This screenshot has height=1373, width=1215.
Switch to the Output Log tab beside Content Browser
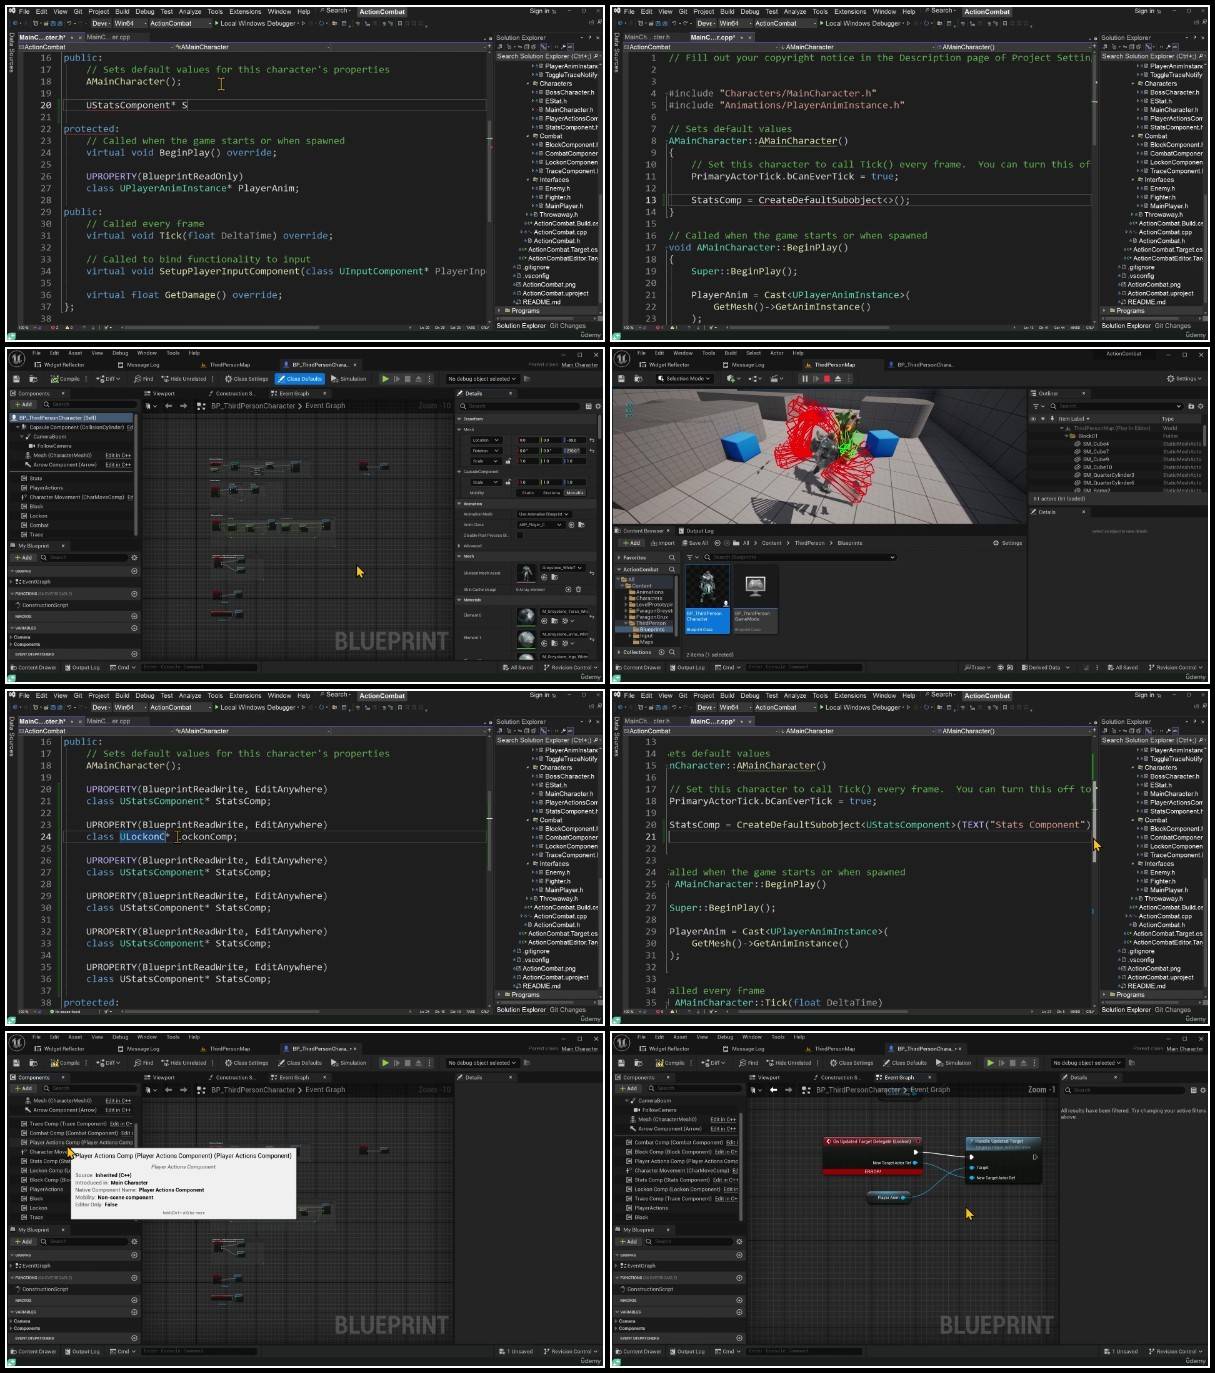tap(697, 531)
